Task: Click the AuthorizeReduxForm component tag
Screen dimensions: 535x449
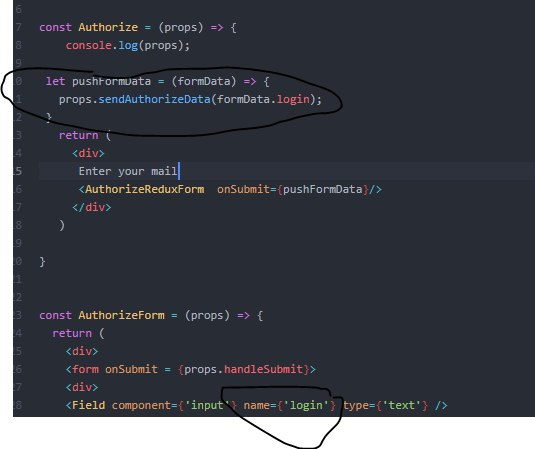Action: click(x=145, y=189)
